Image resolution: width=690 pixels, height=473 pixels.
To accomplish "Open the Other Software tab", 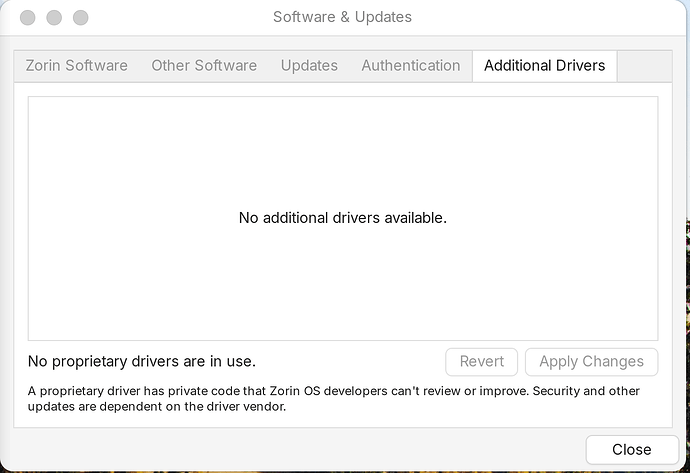I will tap(204, 66).
